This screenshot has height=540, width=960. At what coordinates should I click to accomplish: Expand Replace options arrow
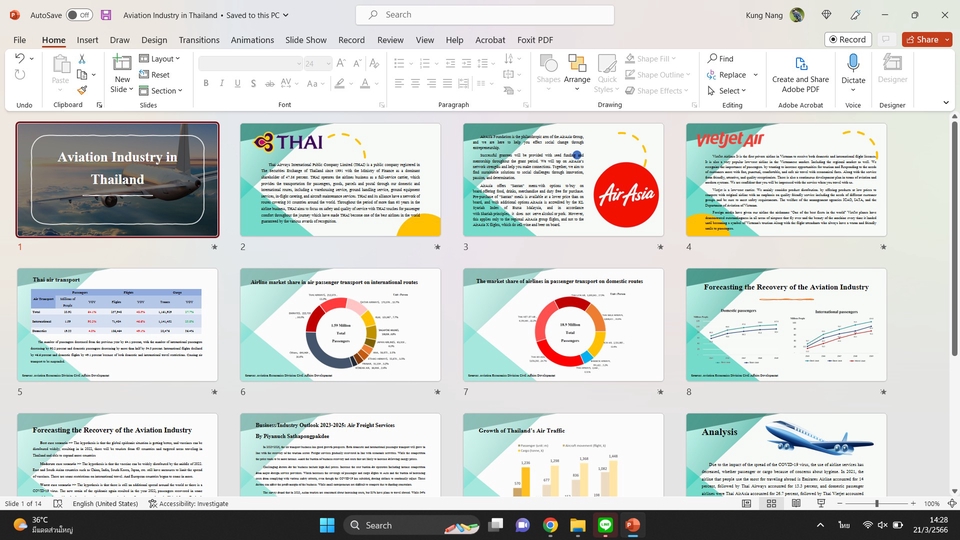(x=756, y=75)
